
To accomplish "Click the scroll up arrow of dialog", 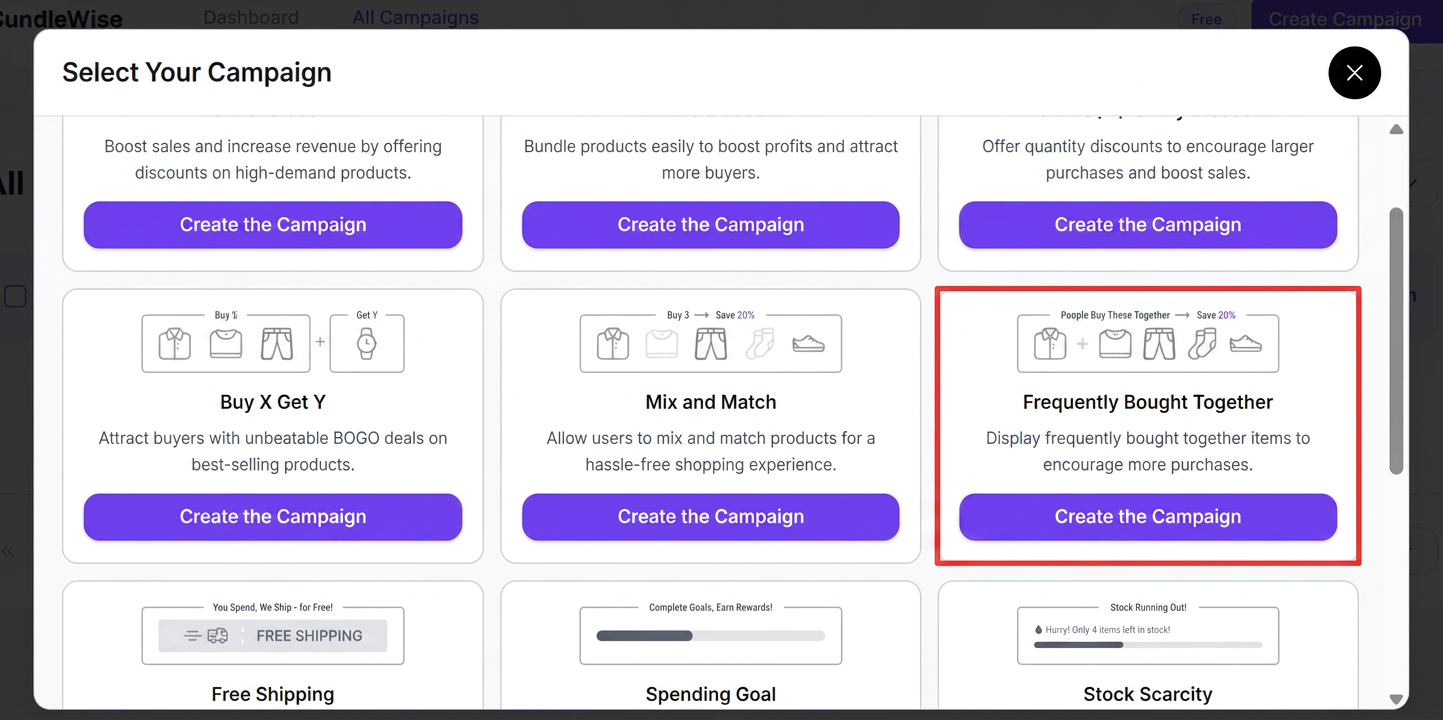I will pos(1396,130).
